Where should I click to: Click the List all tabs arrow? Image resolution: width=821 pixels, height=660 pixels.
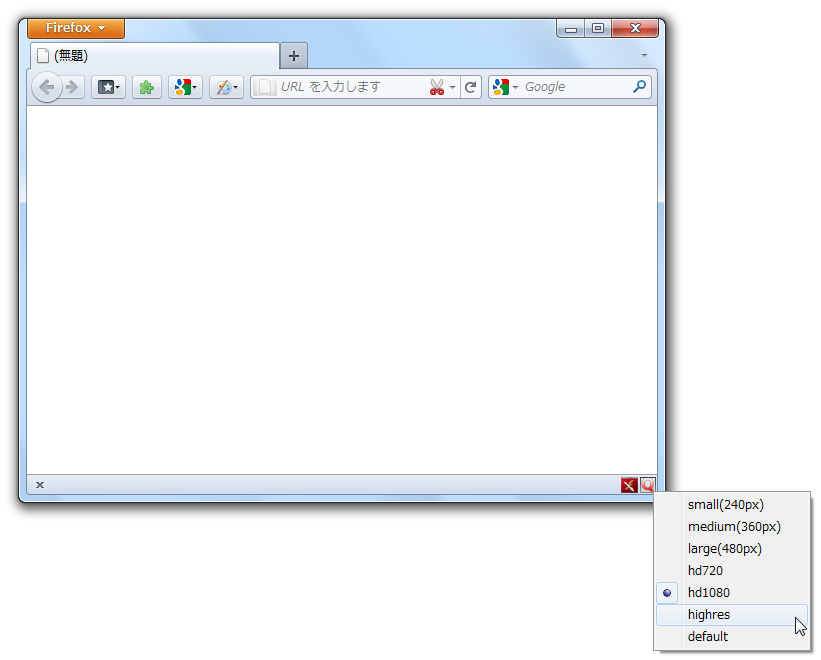[x=644, y=55]
